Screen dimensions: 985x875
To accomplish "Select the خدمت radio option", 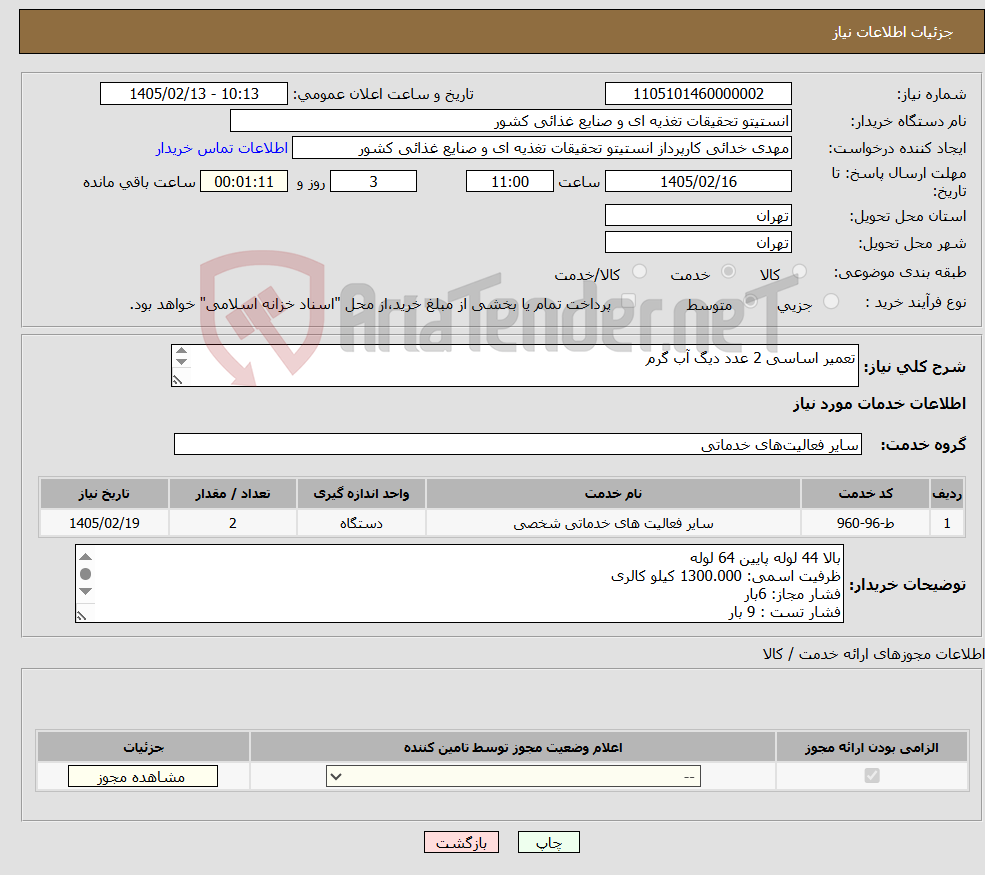I will coord(729,271).
